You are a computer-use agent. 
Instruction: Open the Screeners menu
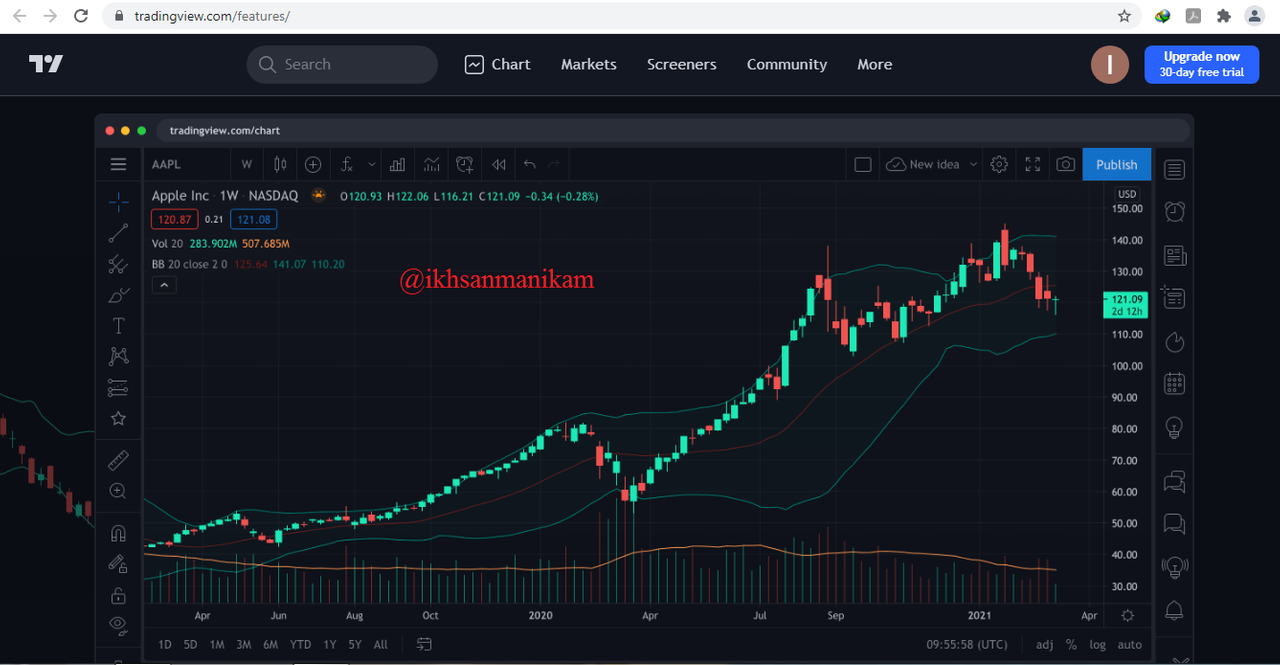point(682,64)
